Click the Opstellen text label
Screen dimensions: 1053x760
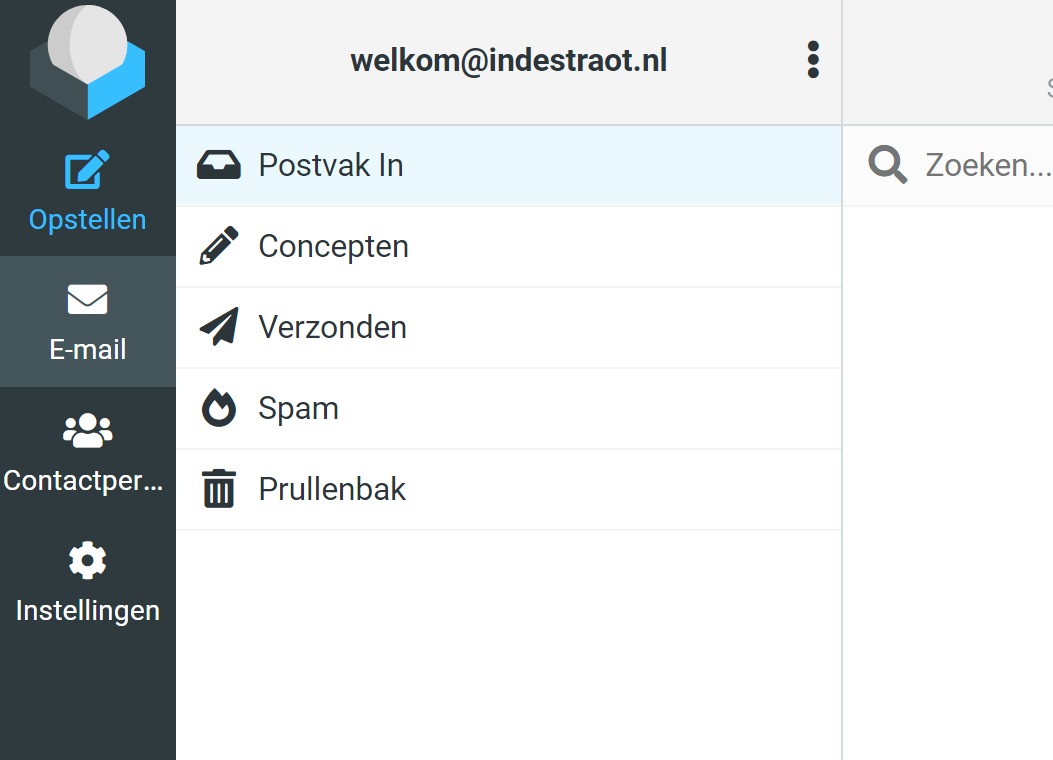click(x=87, y=219)
